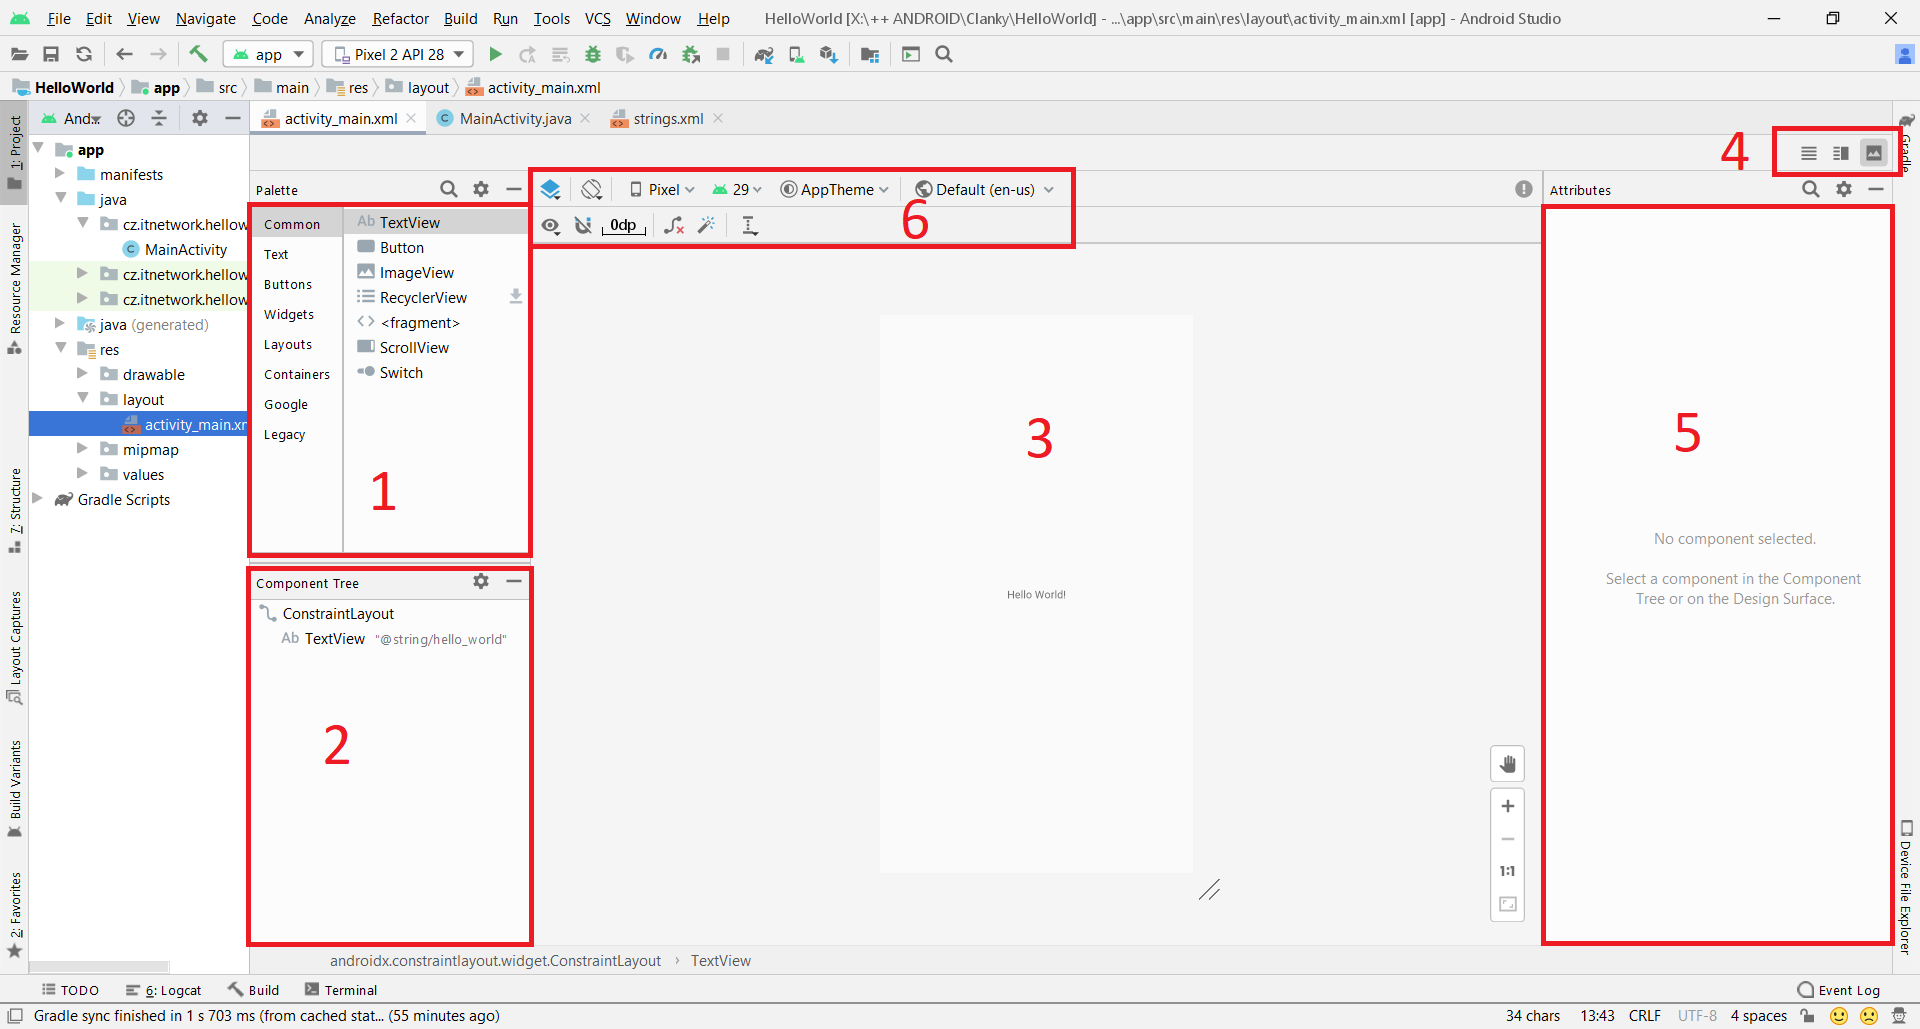Toggle the show constraints eye icon
The image size is (1920, 1029).
pyautogui.click(x=551, y=225)
